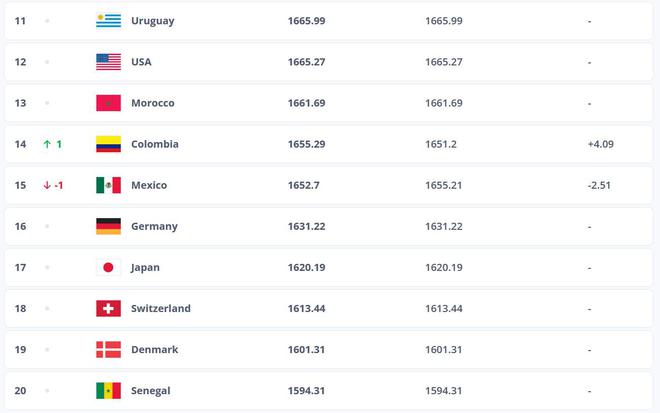This screenshot has width=660, height=413.
Task: Click Colombia's +4.09 points change
Action: (601, 144)
